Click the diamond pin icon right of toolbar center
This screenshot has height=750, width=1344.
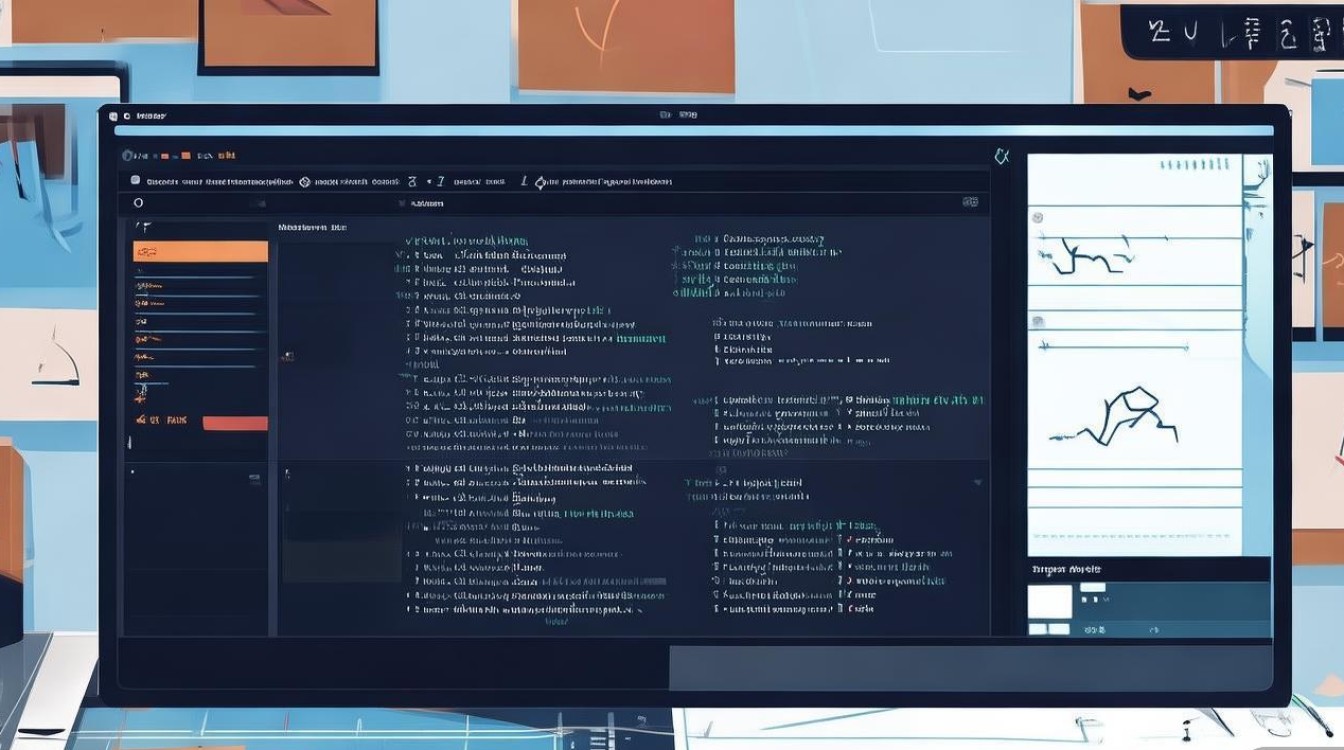(x=541, y=182)
